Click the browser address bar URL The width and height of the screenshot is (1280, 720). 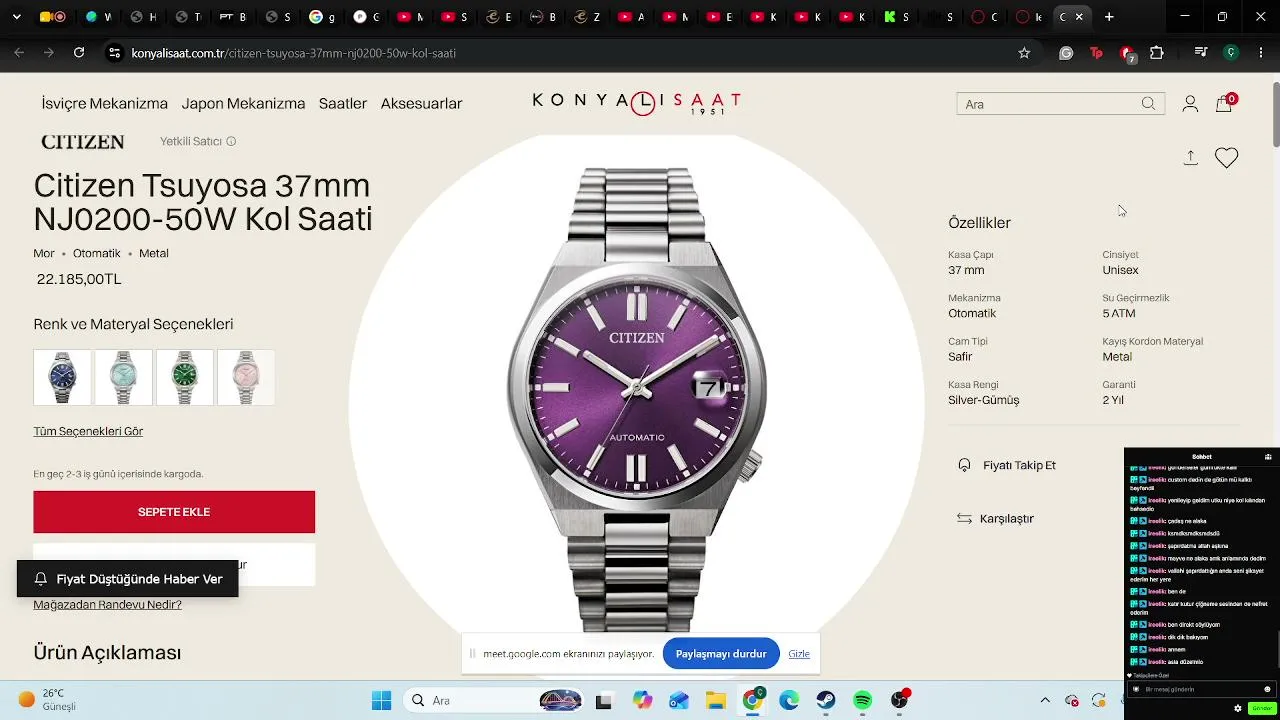[294, 53]
